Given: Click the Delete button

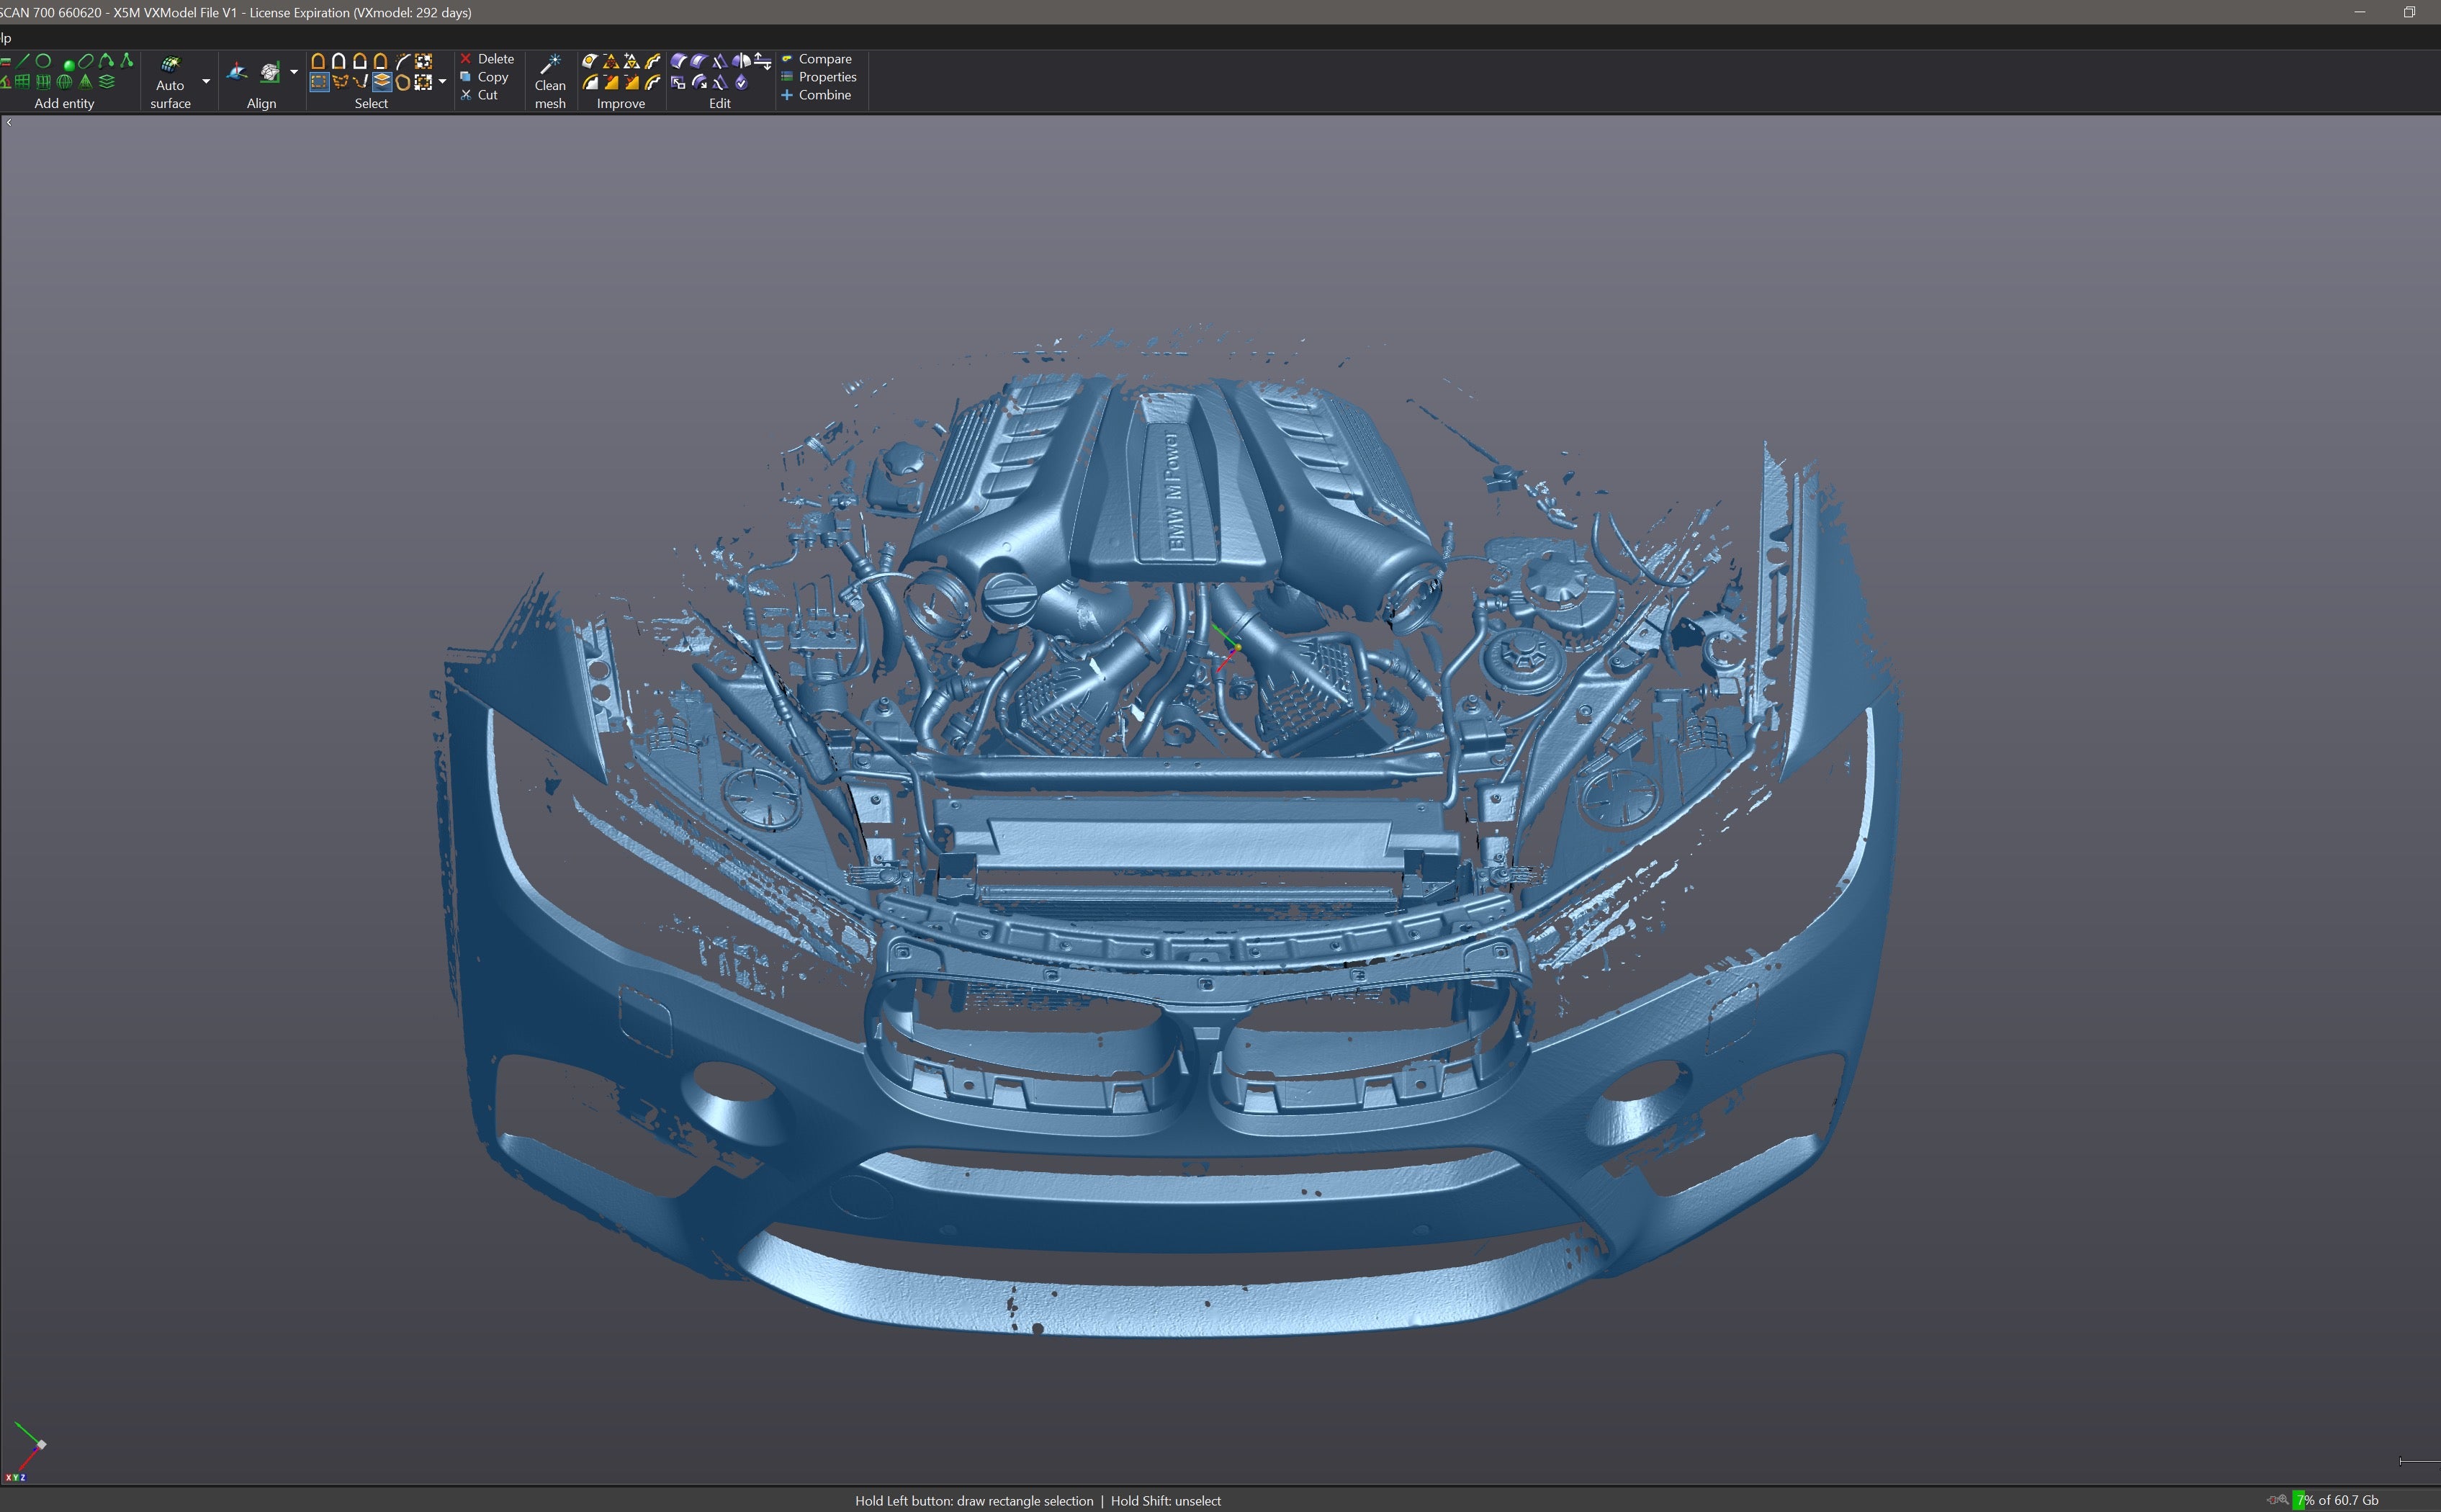Looking at the screenshot, I should point(490,59).
